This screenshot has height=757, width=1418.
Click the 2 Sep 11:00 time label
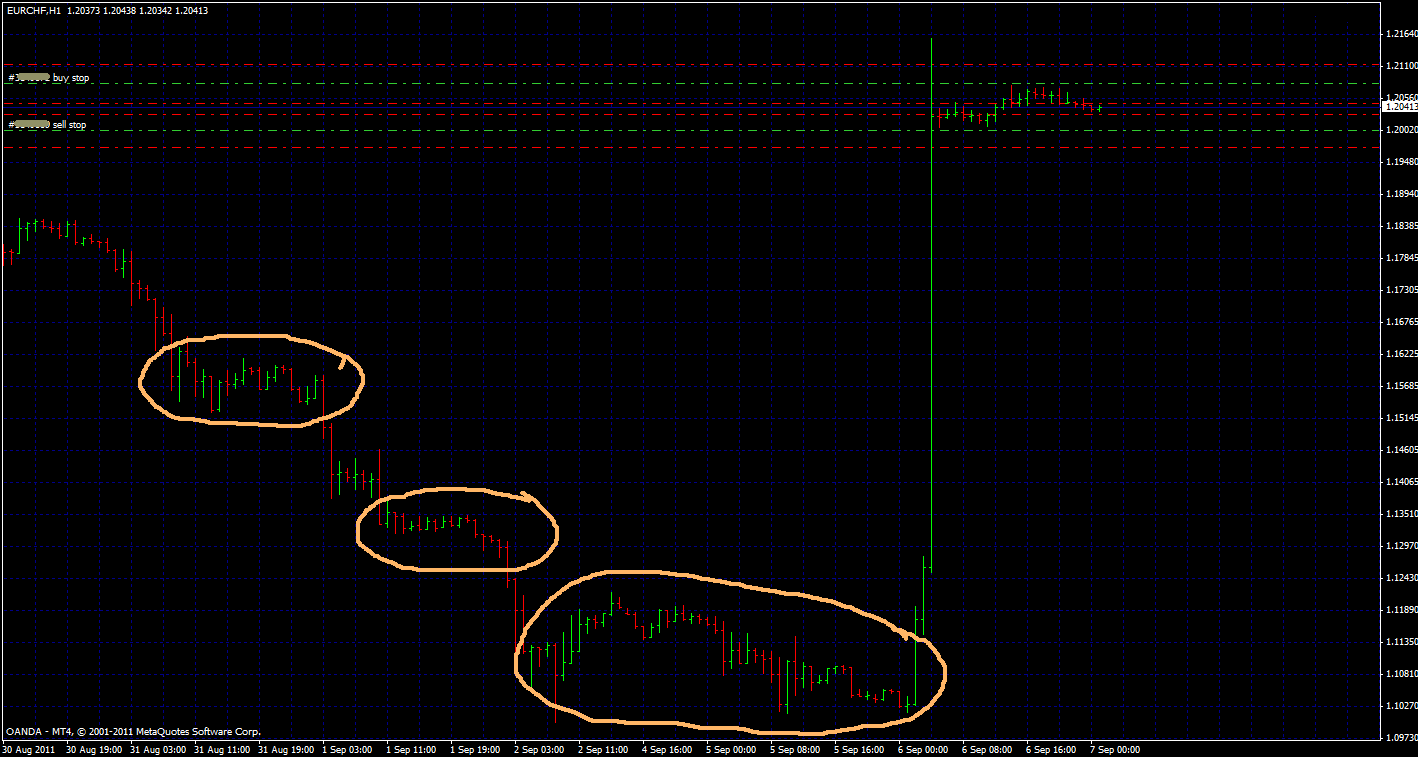pos(604,749)
